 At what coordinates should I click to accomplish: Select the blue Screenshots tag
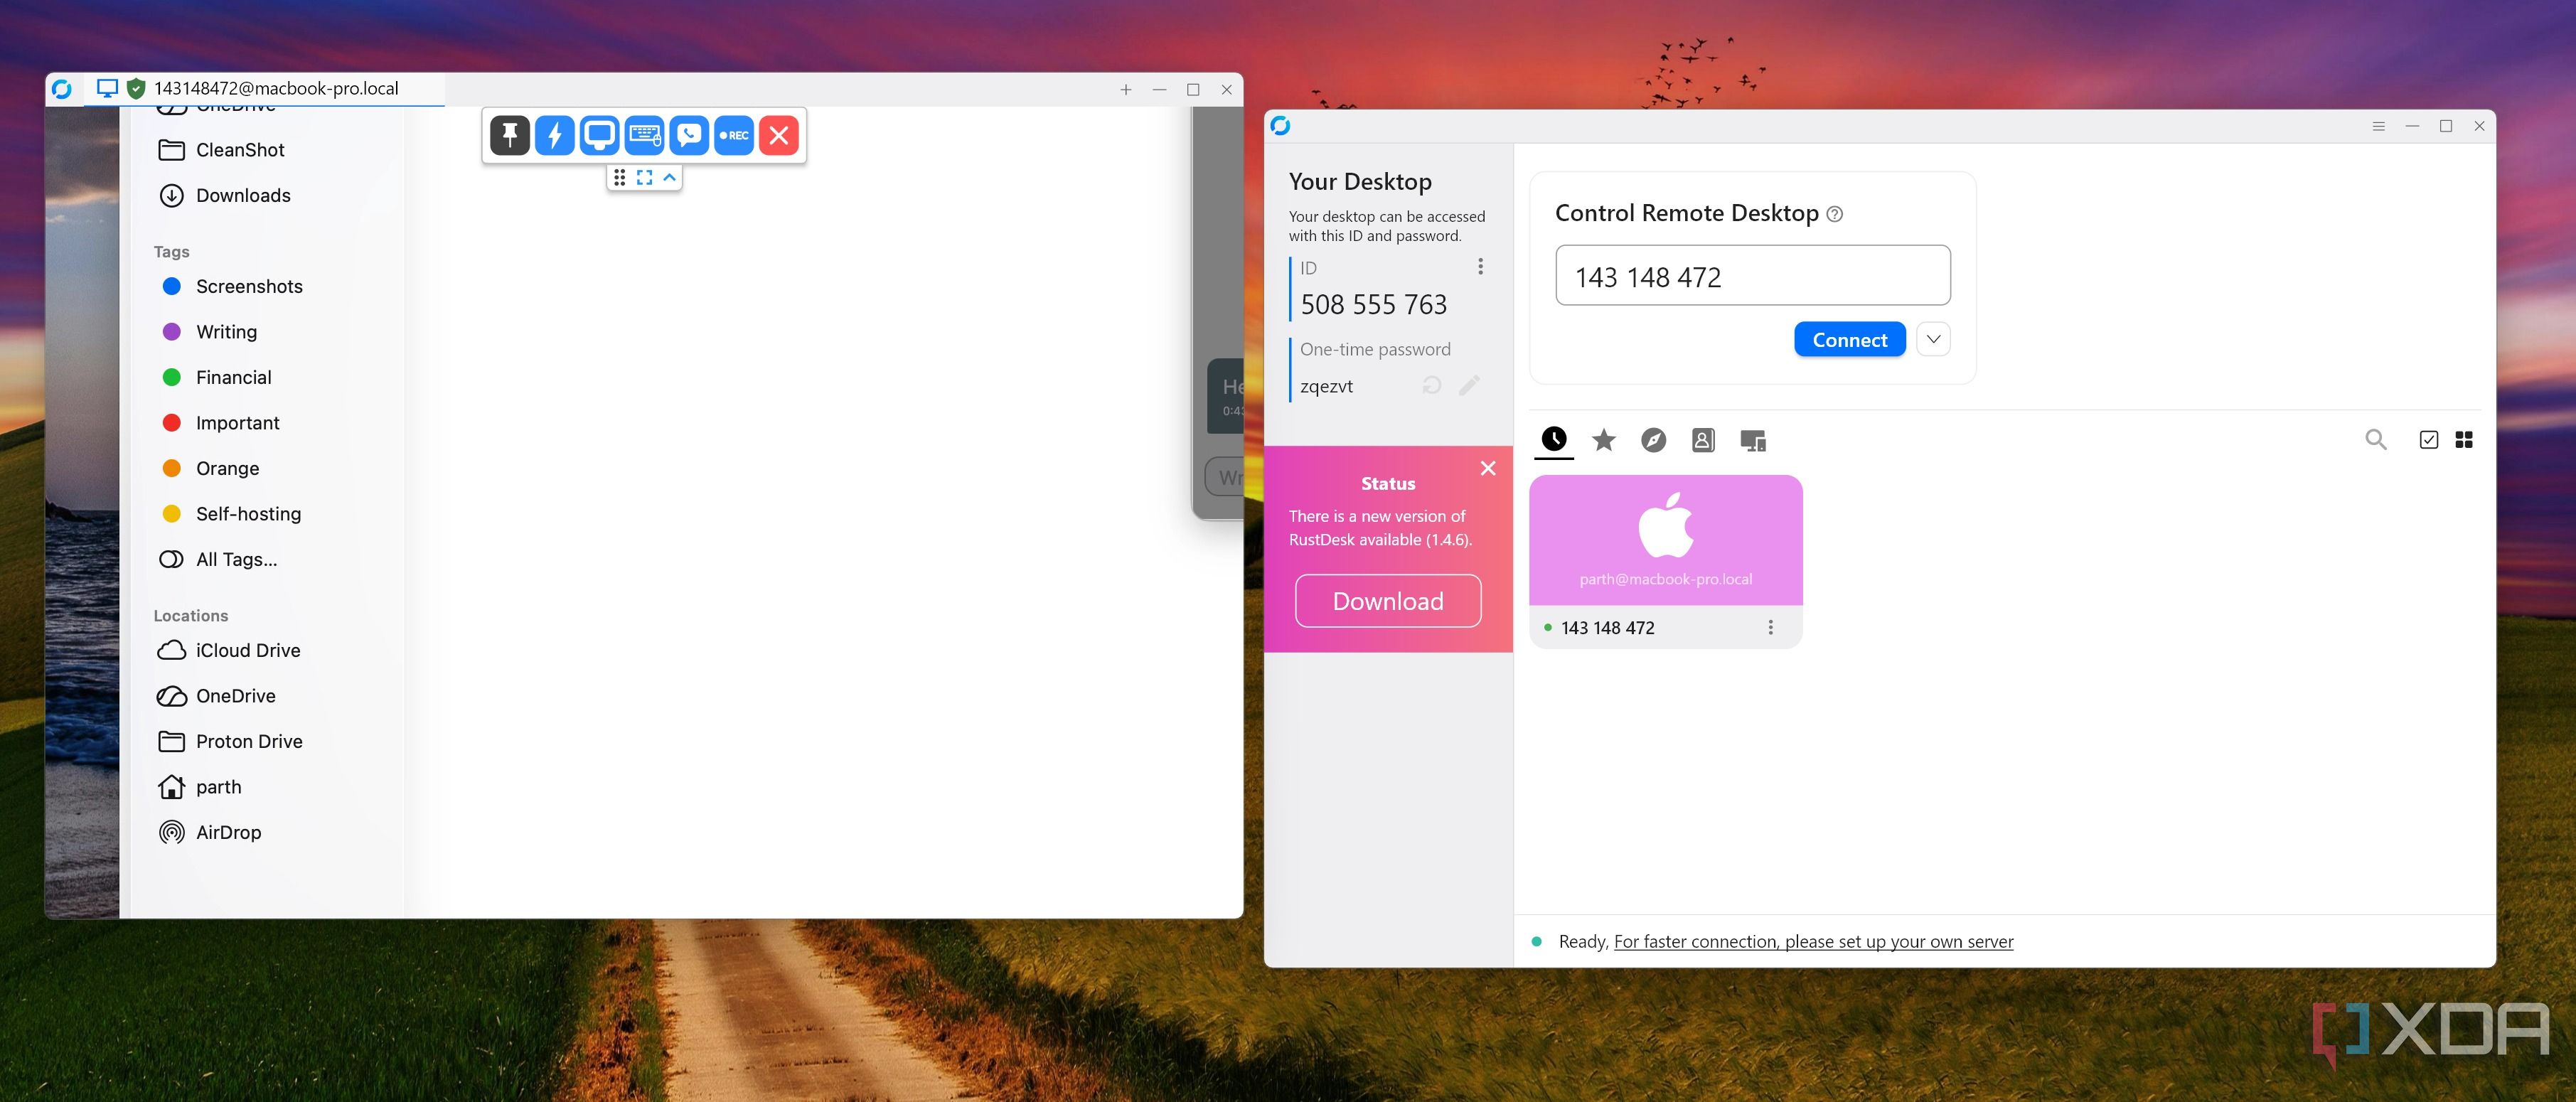click(232, 286)
